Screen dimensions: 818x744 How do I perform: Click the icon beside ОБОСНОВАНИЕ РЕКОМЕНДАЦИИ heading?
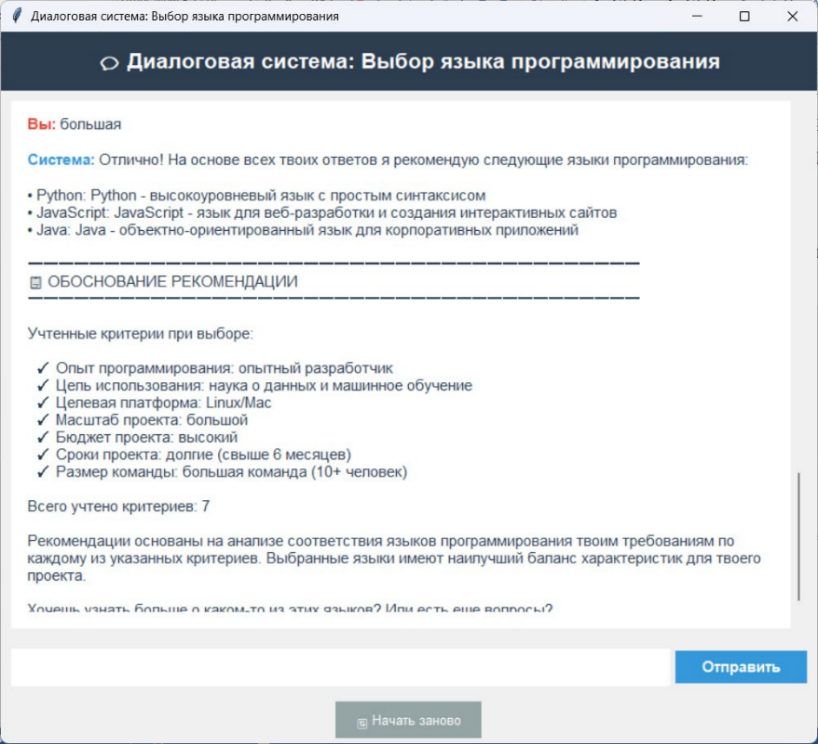coord(36,283)
